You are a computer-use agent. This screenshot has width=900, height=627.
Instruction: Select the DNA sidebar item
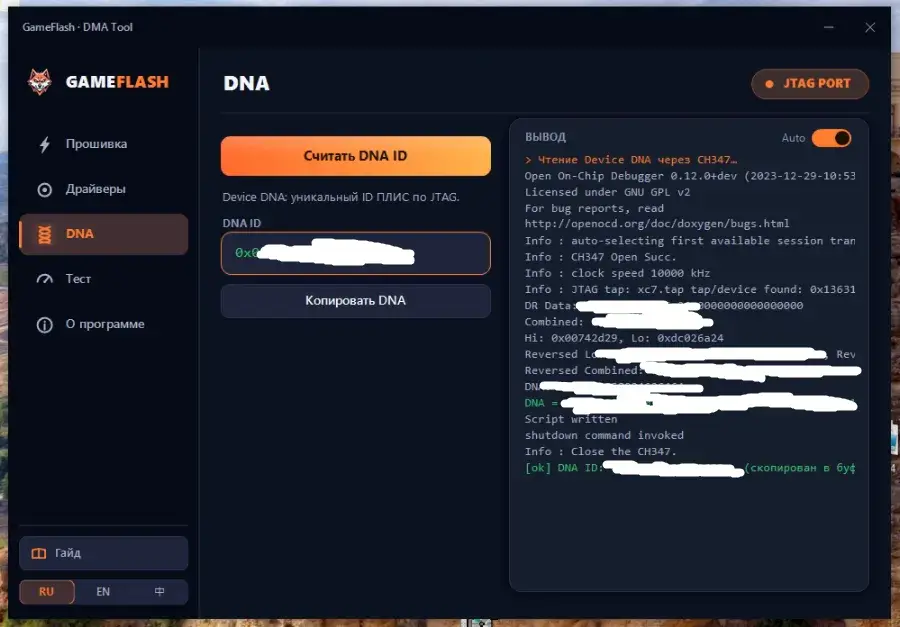(x=103, y=234)
